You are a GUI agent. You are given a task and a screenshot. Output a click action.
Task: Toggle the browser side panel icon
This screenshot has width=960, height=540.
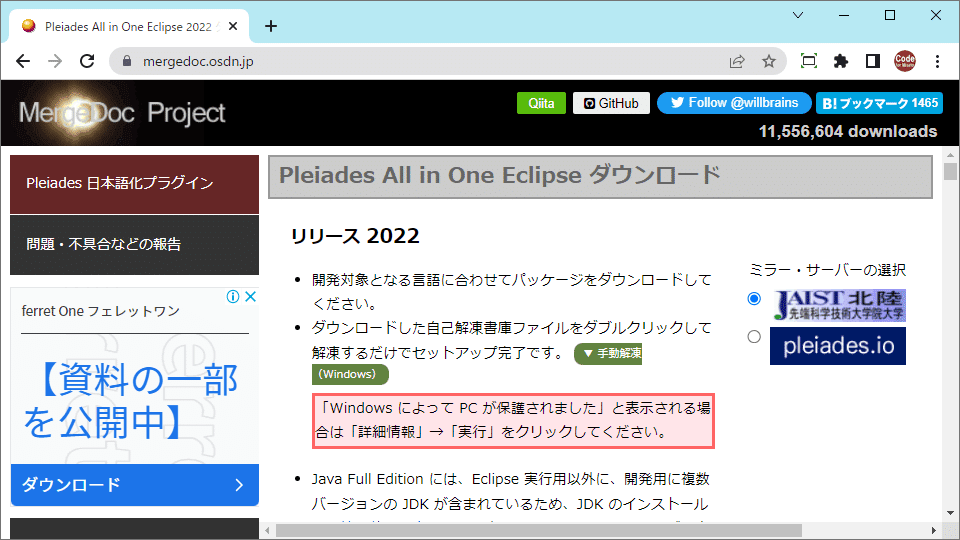coord(873,61)
